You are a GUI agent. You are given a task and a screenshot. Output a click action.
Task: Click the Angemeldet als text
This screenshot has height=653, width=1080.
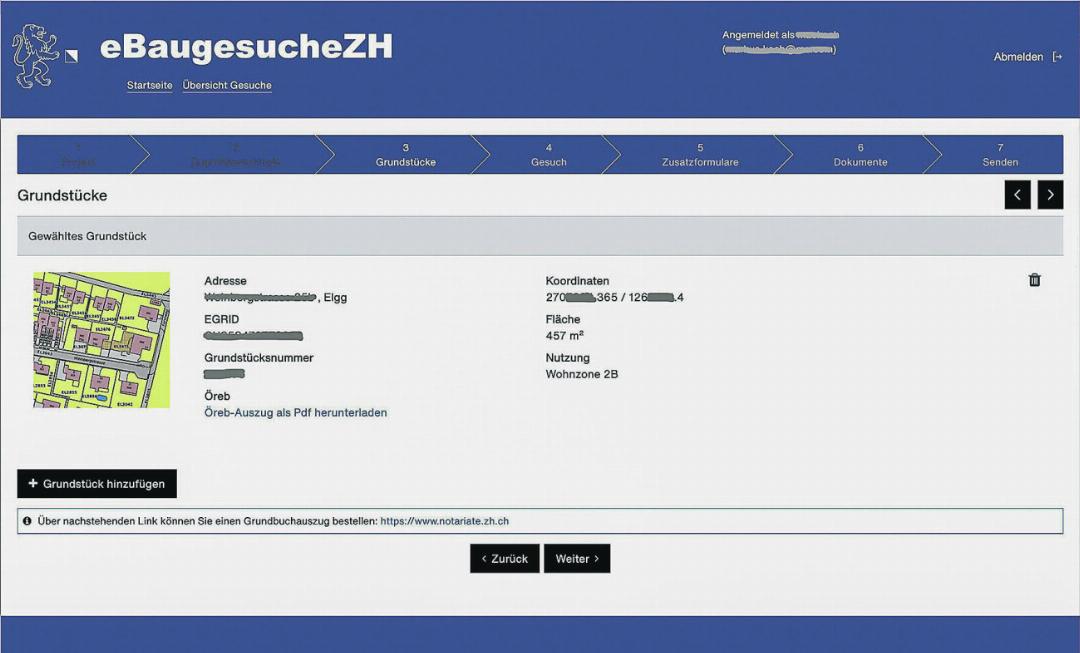(758, 35)
